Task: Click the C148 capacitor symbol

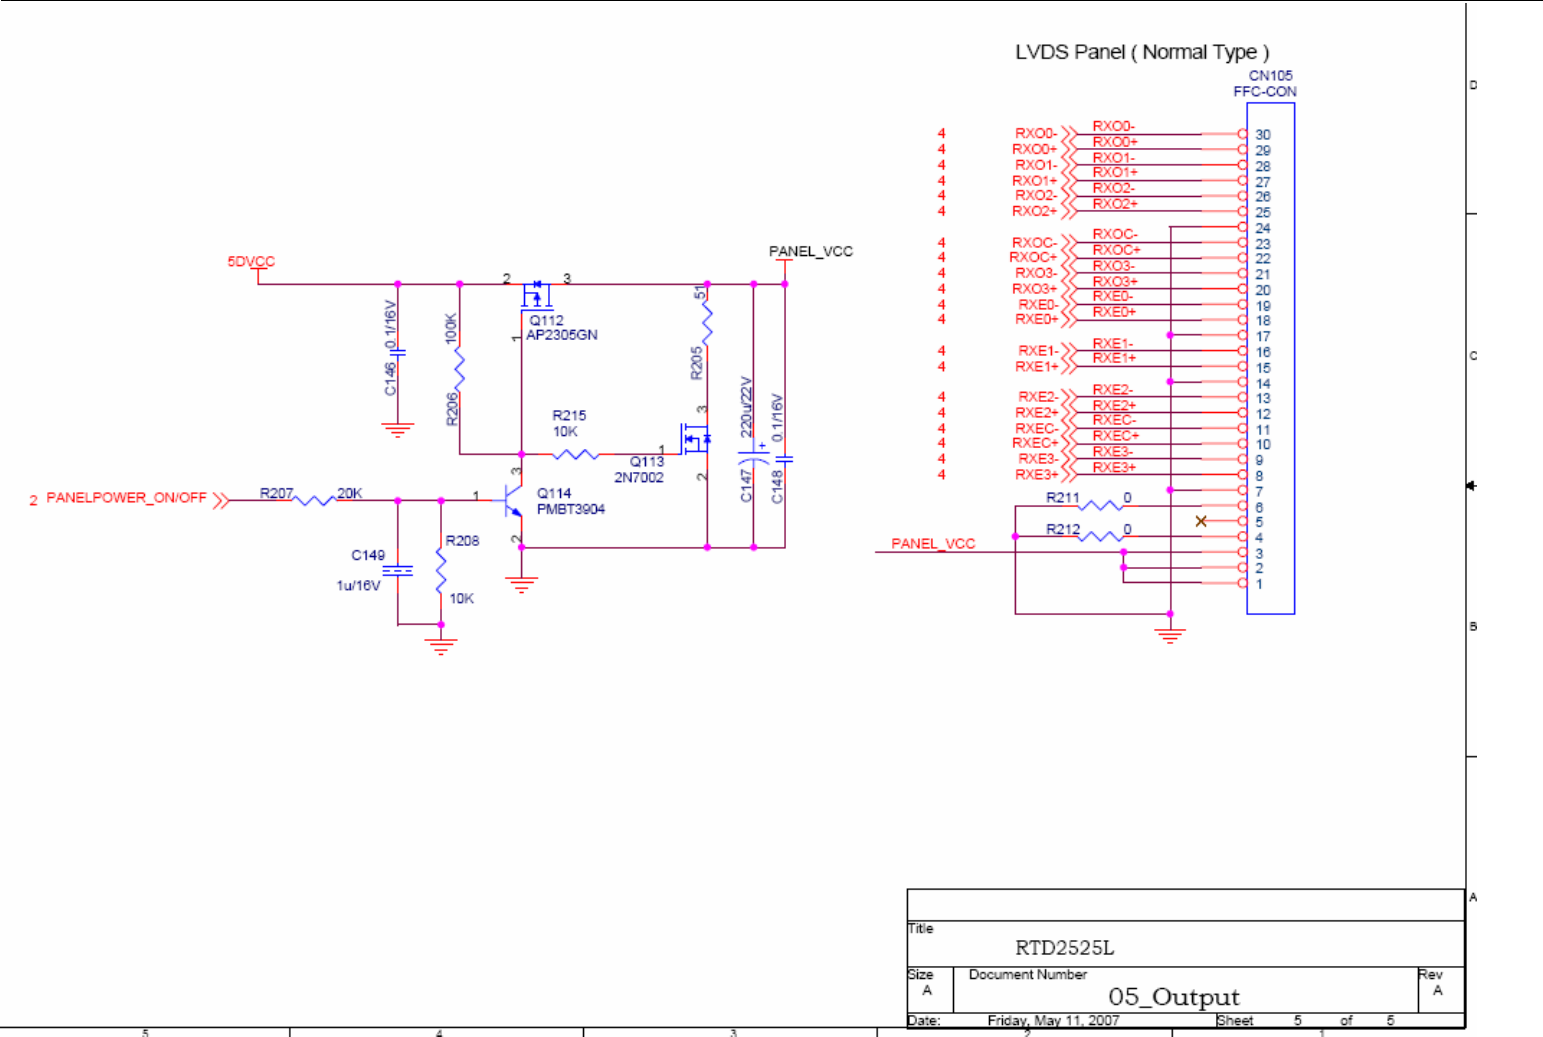Action: [785, 459]
